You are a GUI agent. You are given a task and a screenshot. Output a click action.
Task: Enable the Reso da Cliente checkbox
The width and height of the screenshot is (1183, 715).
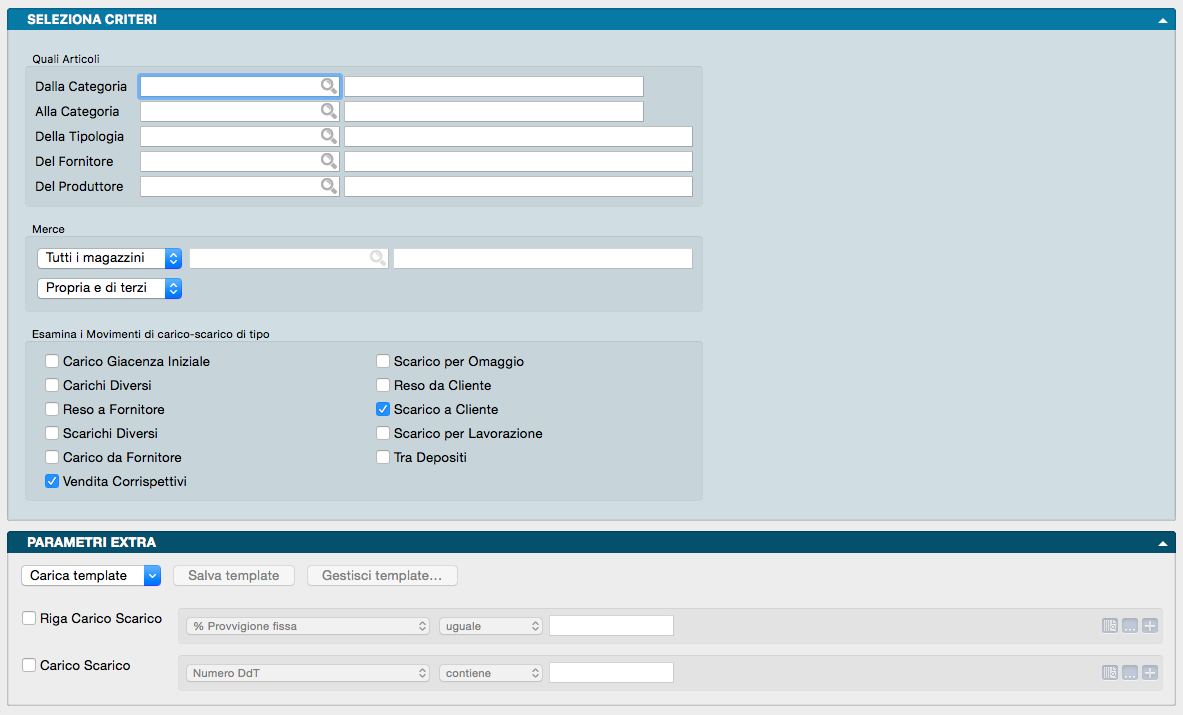(383, 385)
